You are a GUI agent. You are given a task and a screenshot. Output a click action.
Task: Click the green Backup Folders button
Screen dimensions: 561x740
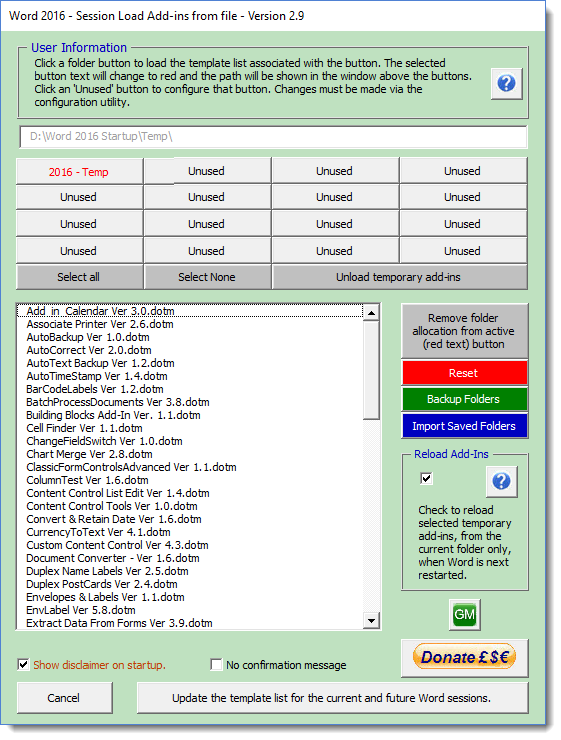tap(464, 399)
